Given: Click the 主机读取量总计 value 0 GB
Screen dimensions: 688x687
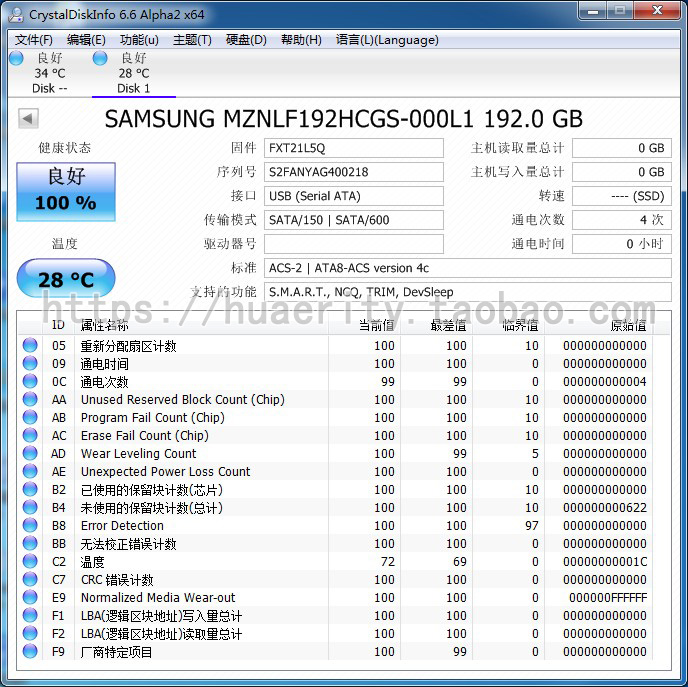Looking at the screenshot, I should (x=622, y=148).
